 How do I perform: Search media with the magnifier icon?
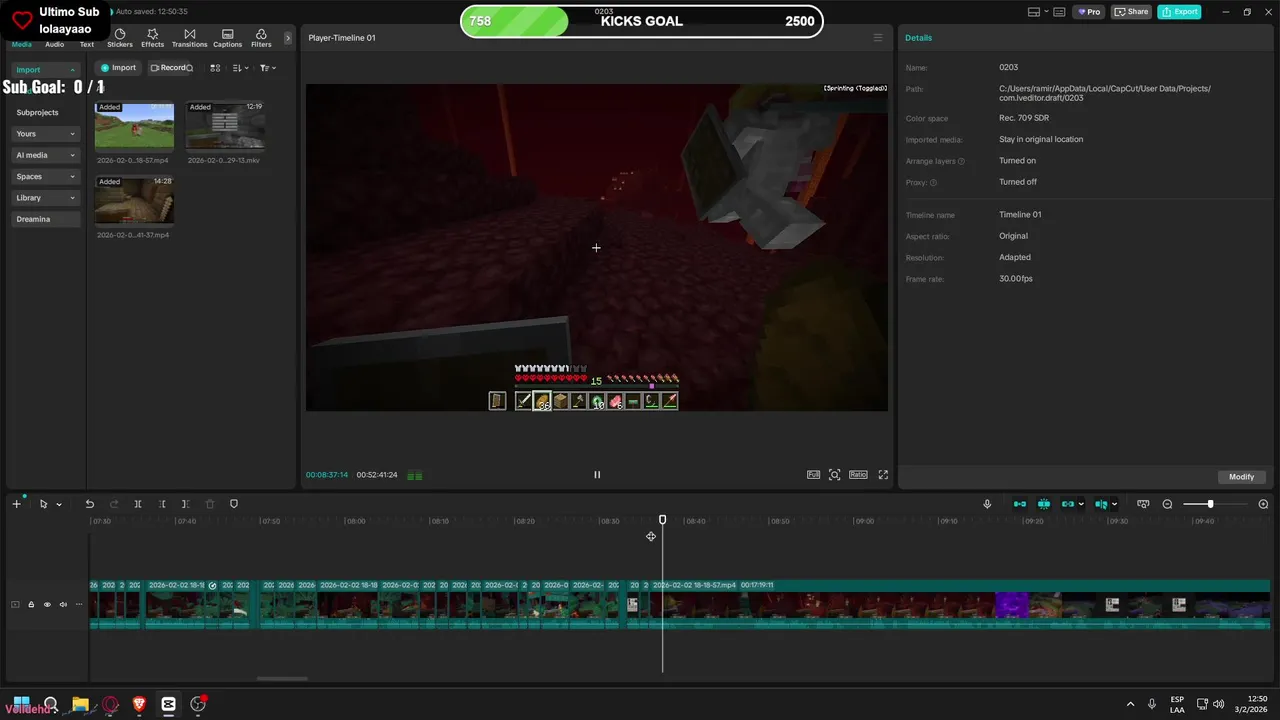click(x=190, y=68)
